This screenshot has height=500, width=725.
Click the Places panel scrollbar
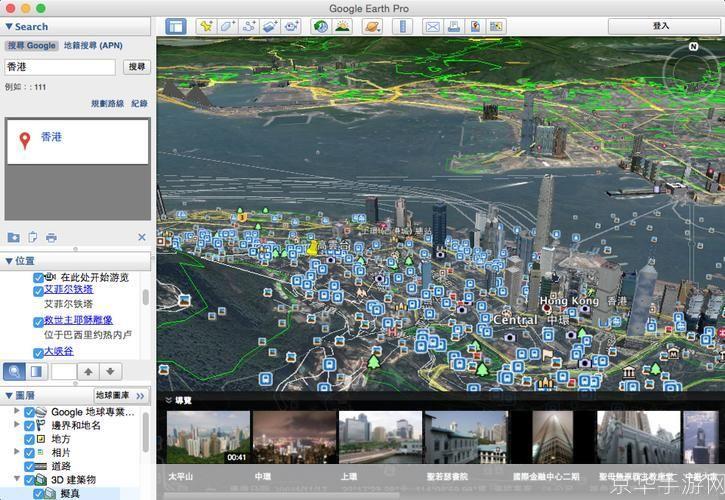[146, 297]
